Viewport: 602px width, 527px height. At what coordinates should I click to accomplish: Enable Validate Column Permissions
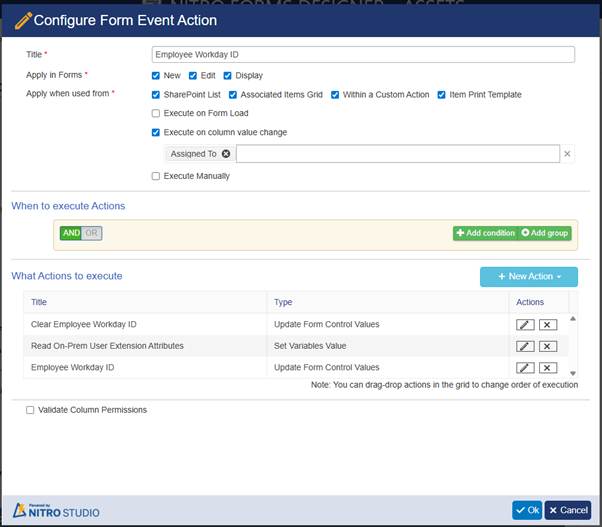point(30,410)
